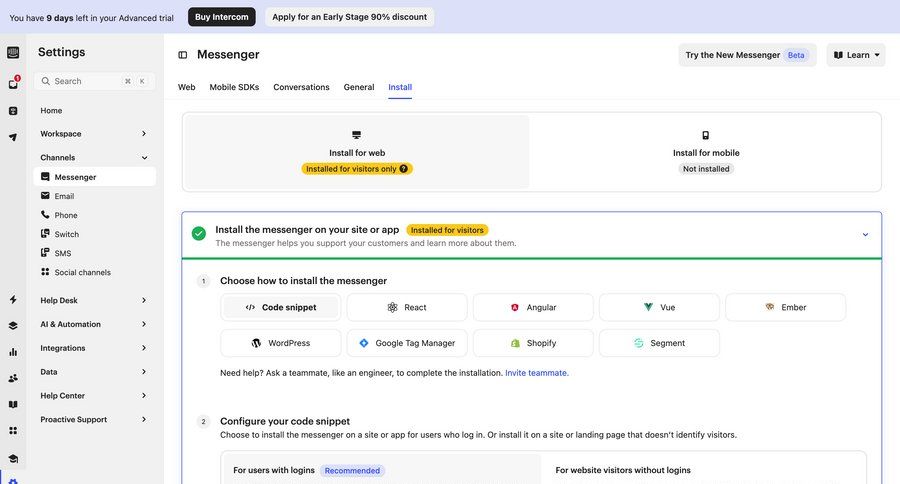The width and height of the screenshot is (900, 484).
Task: Open the App store grid icon
Action: 13,431
